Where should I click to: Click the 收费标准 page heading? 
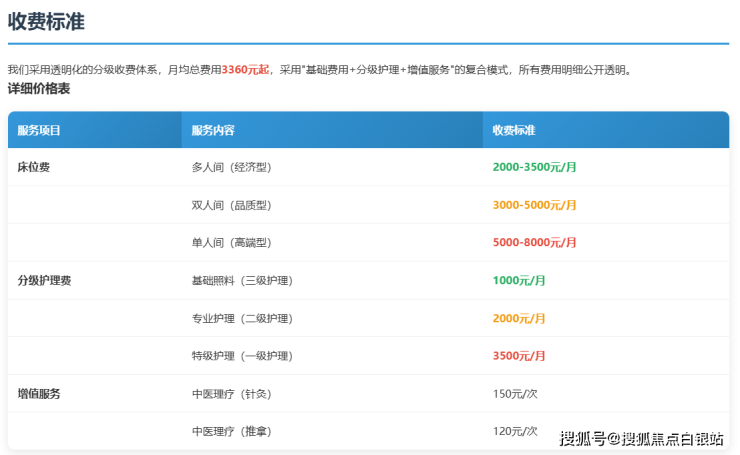coord(49,21)
